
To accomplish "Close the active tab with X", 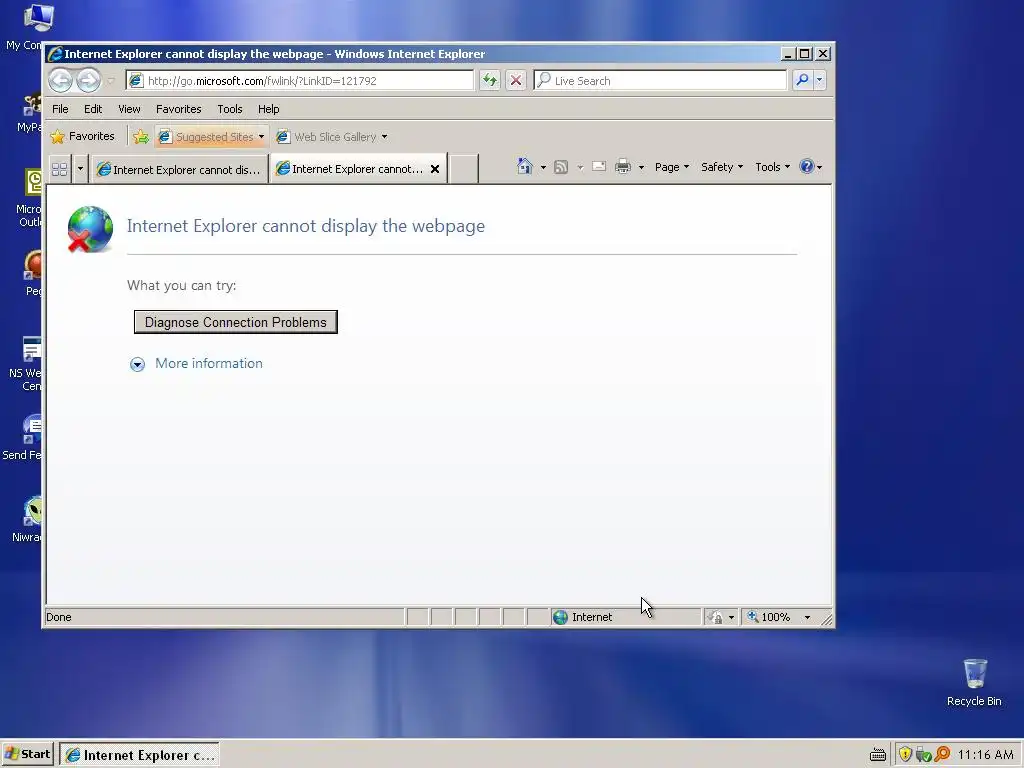I will click(x=435, y=169).
